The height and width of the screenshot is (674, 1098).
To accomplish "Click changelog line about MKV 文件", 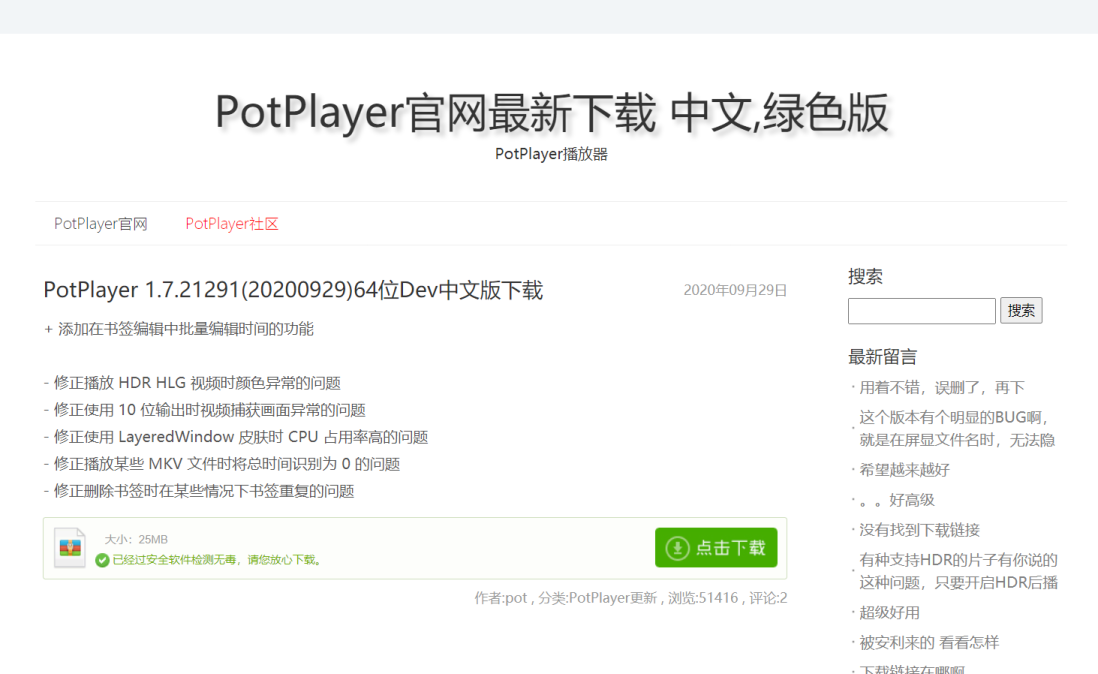I will [x=221, y=464].
